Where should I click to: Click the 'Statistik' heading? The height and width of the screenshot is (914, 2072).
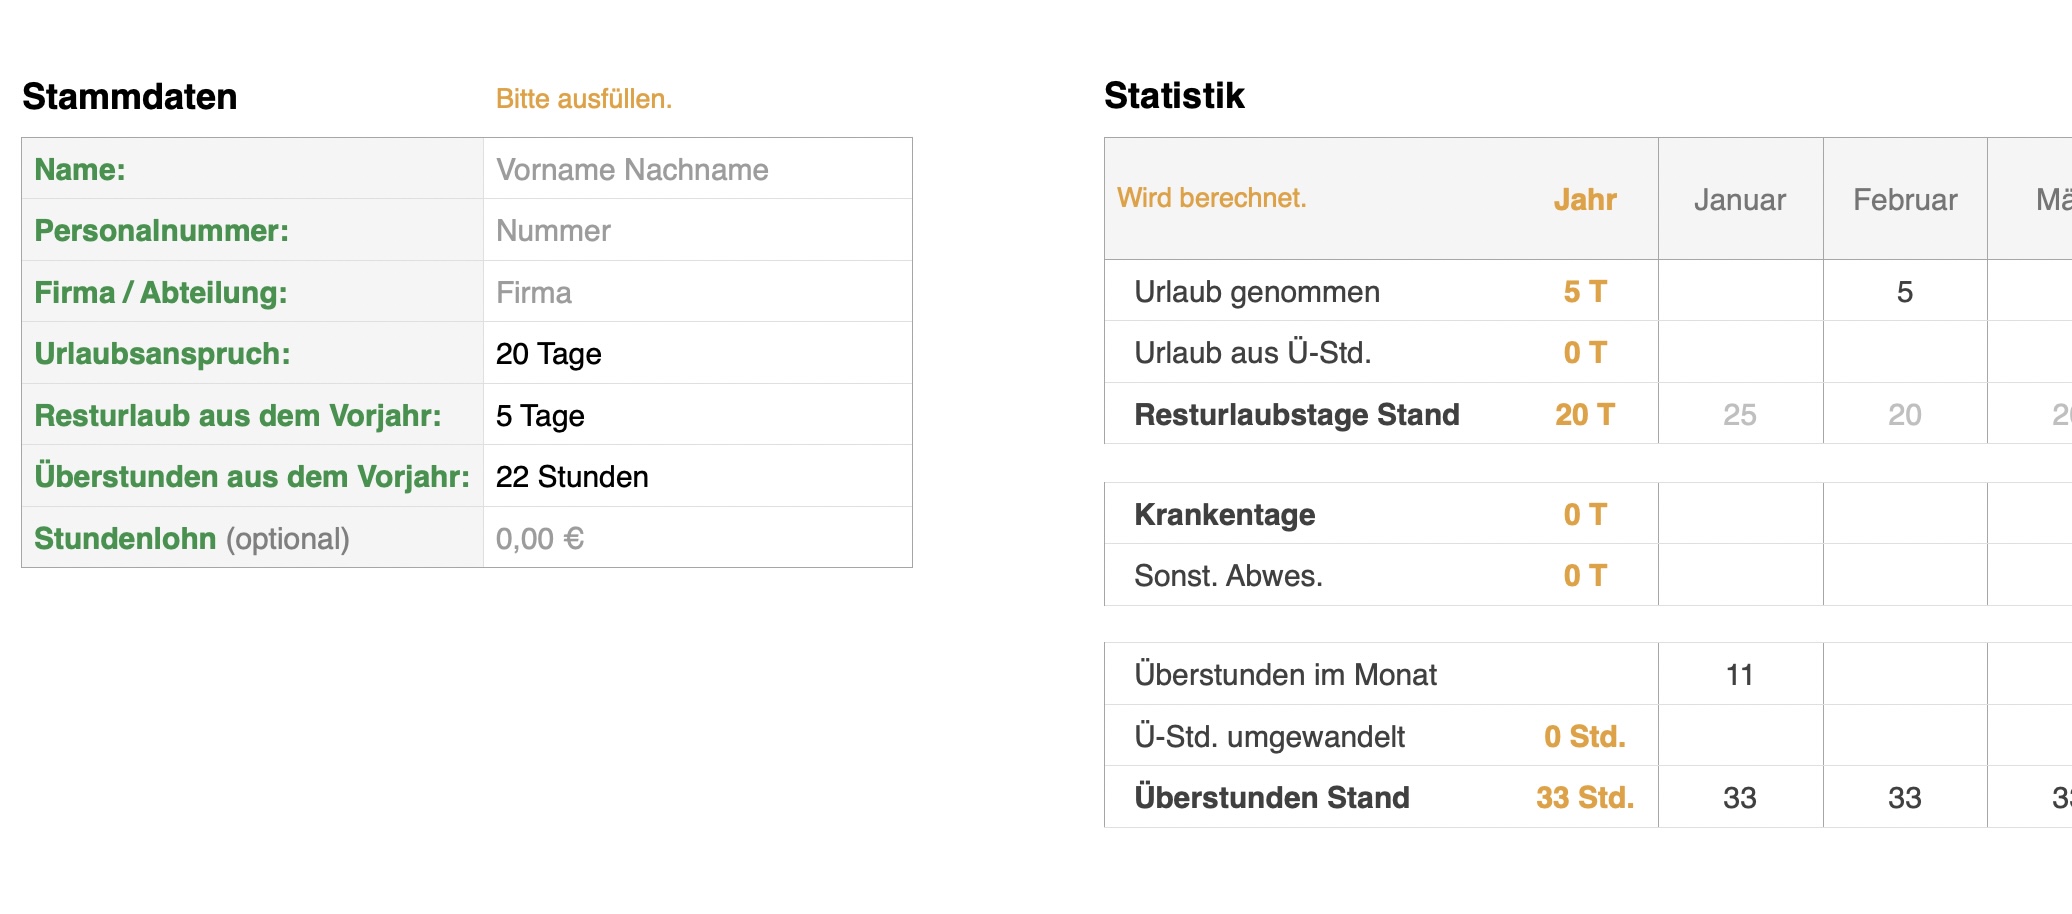(x=1174, y=96)
